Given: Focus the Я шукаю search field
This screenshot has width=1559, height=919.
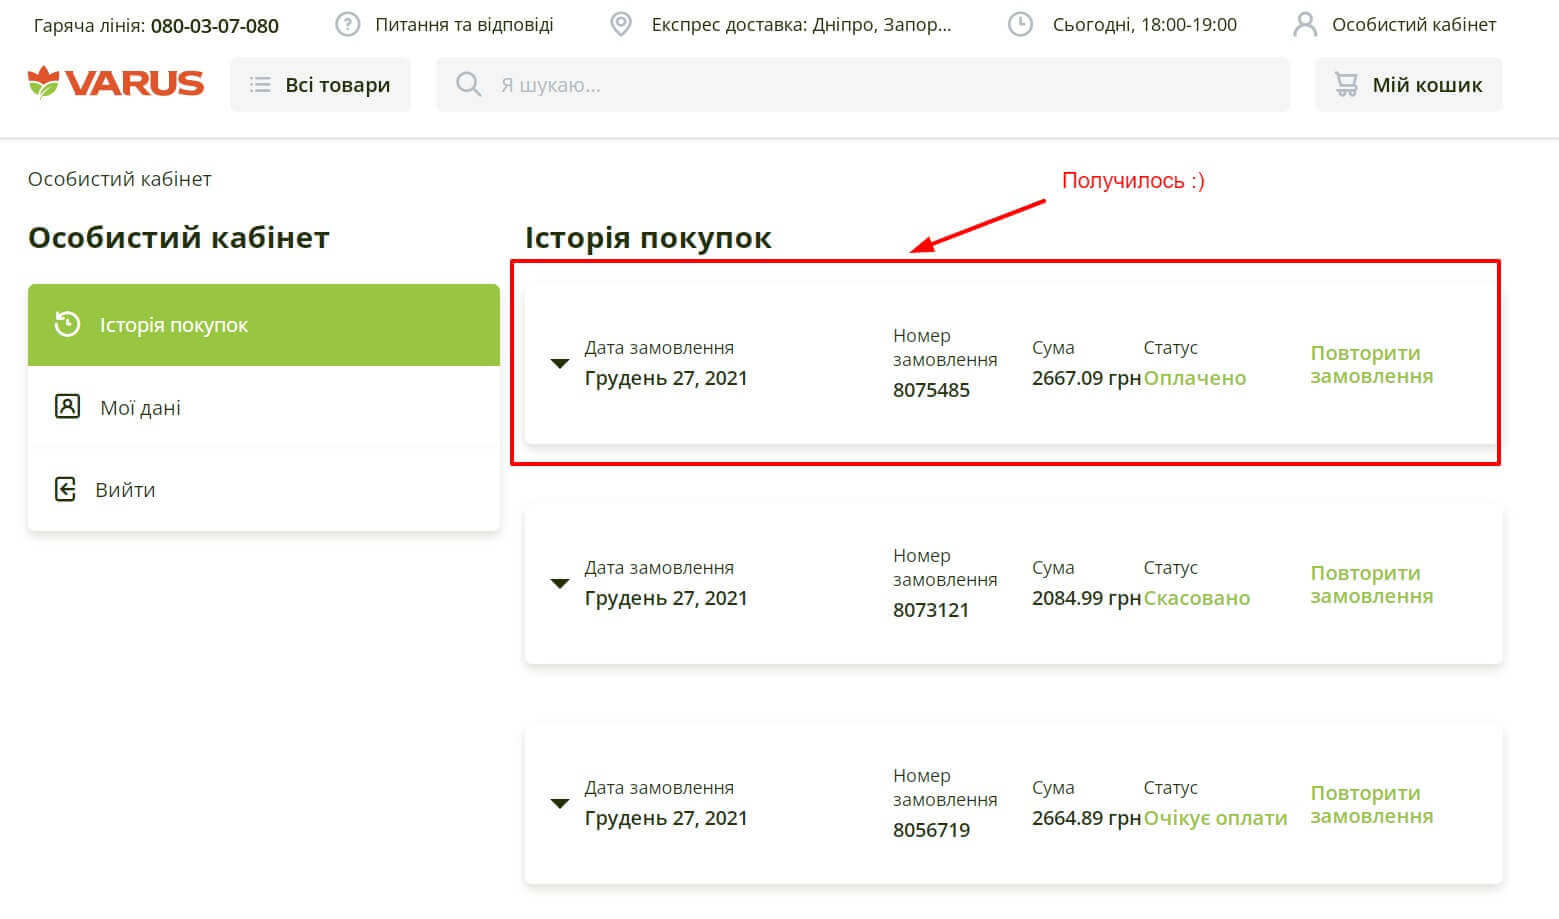Looking at the screenshot, I should pos(863,84).
